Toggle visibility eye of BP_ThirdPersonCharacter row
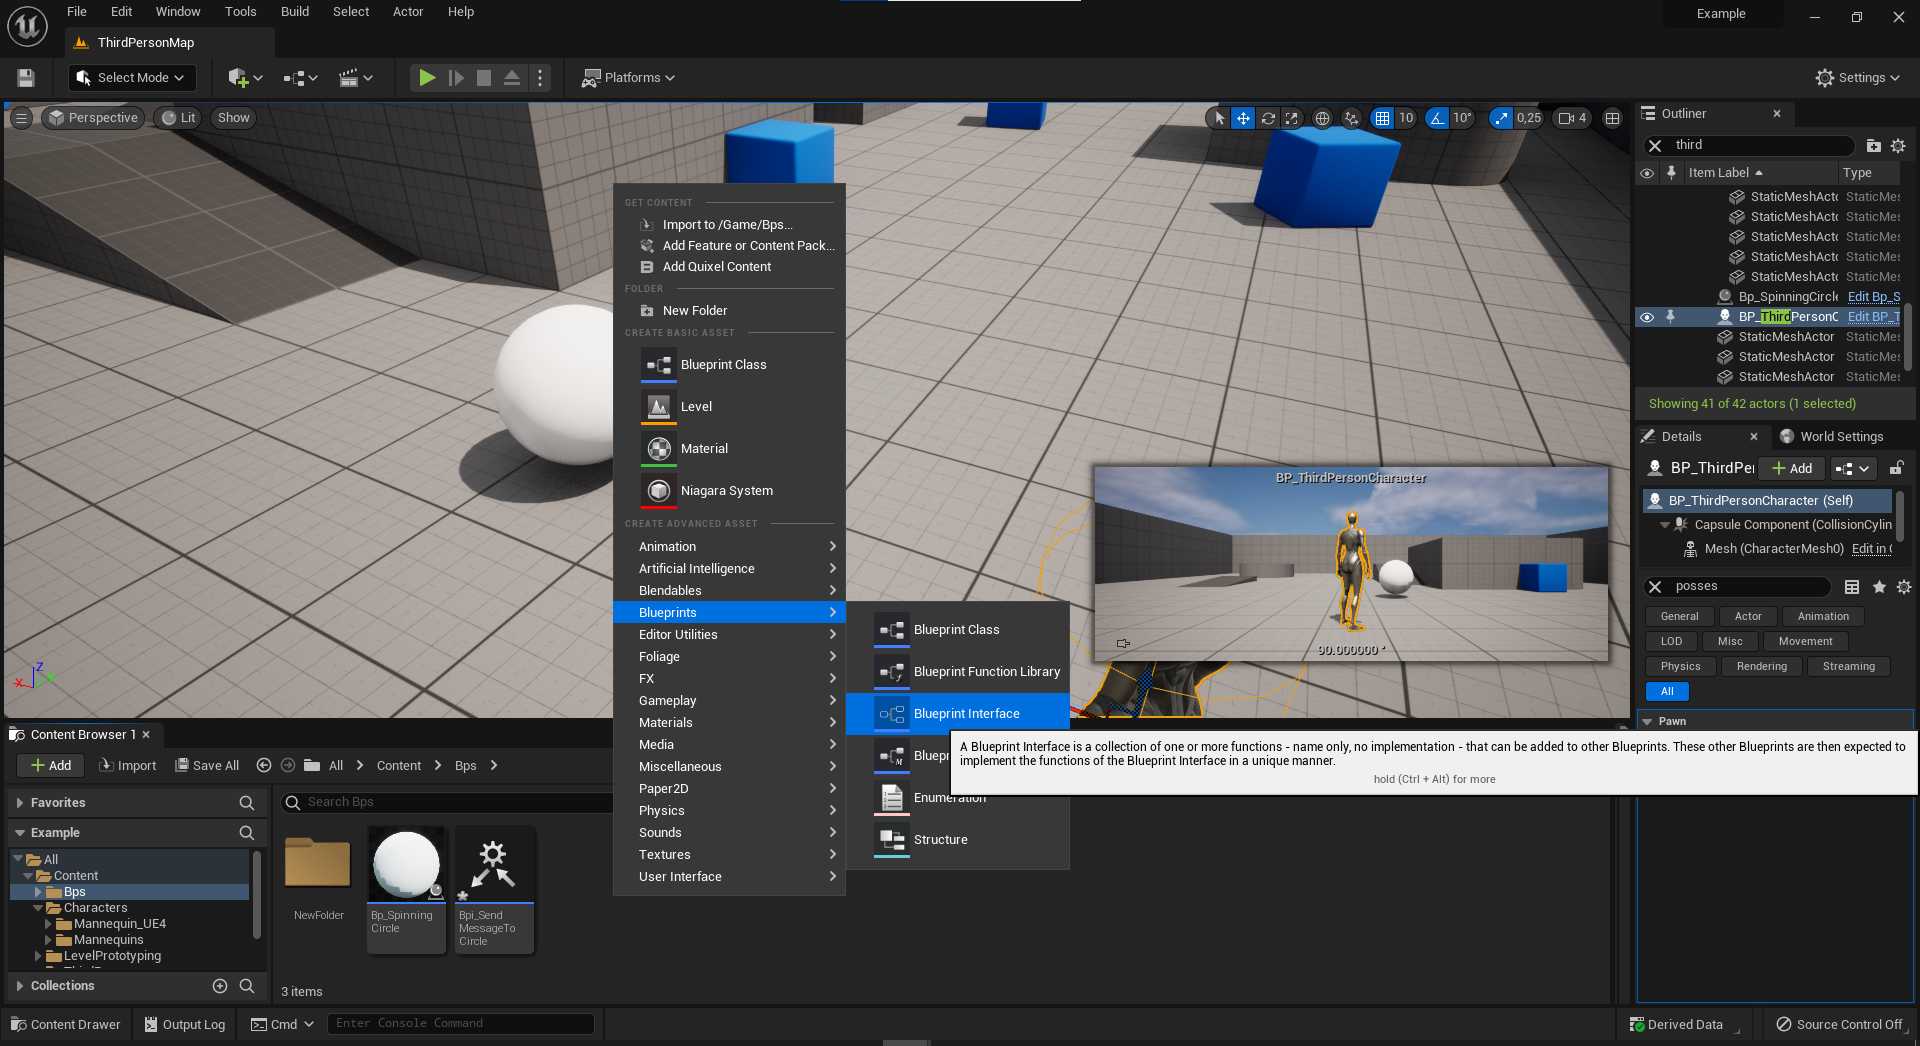This screenshot has height=1046, width=1920. (1647, 317)
